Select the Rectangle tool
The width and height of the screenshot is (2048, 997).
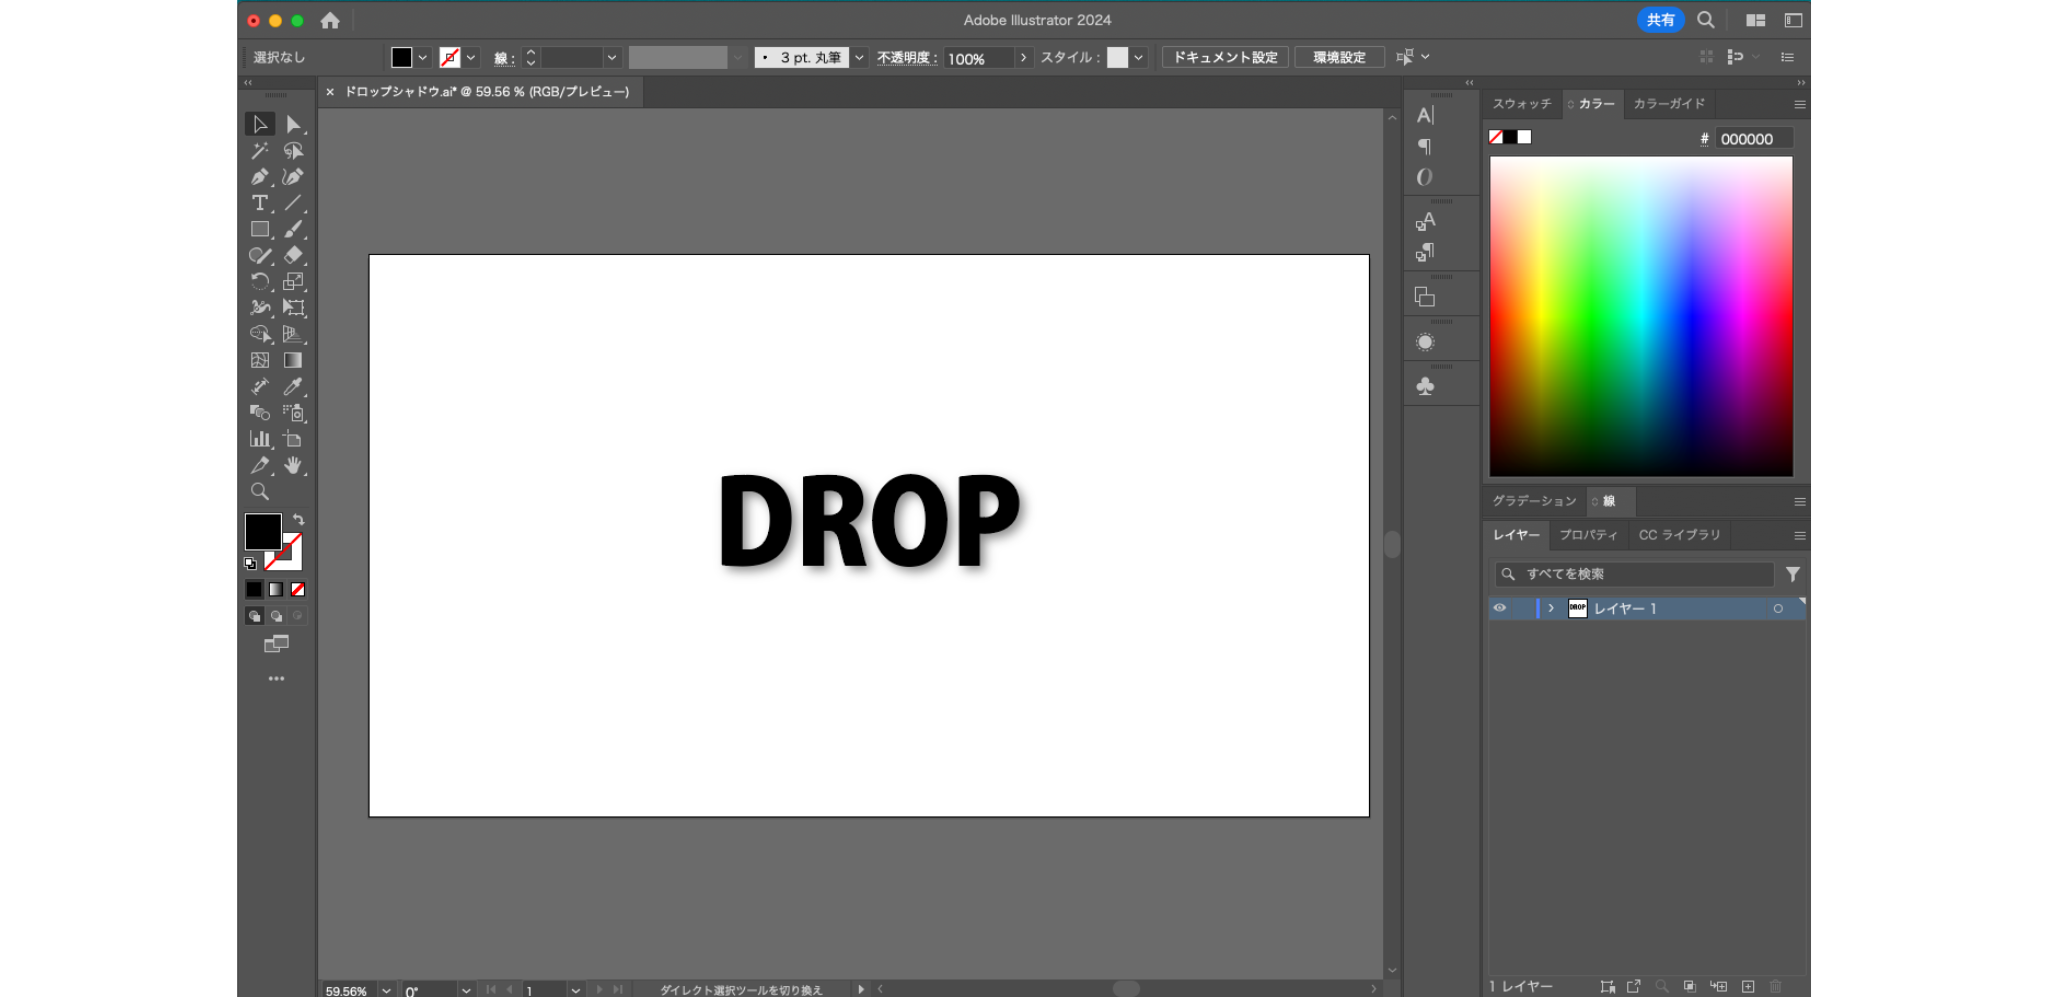click(x=260, y=229)
